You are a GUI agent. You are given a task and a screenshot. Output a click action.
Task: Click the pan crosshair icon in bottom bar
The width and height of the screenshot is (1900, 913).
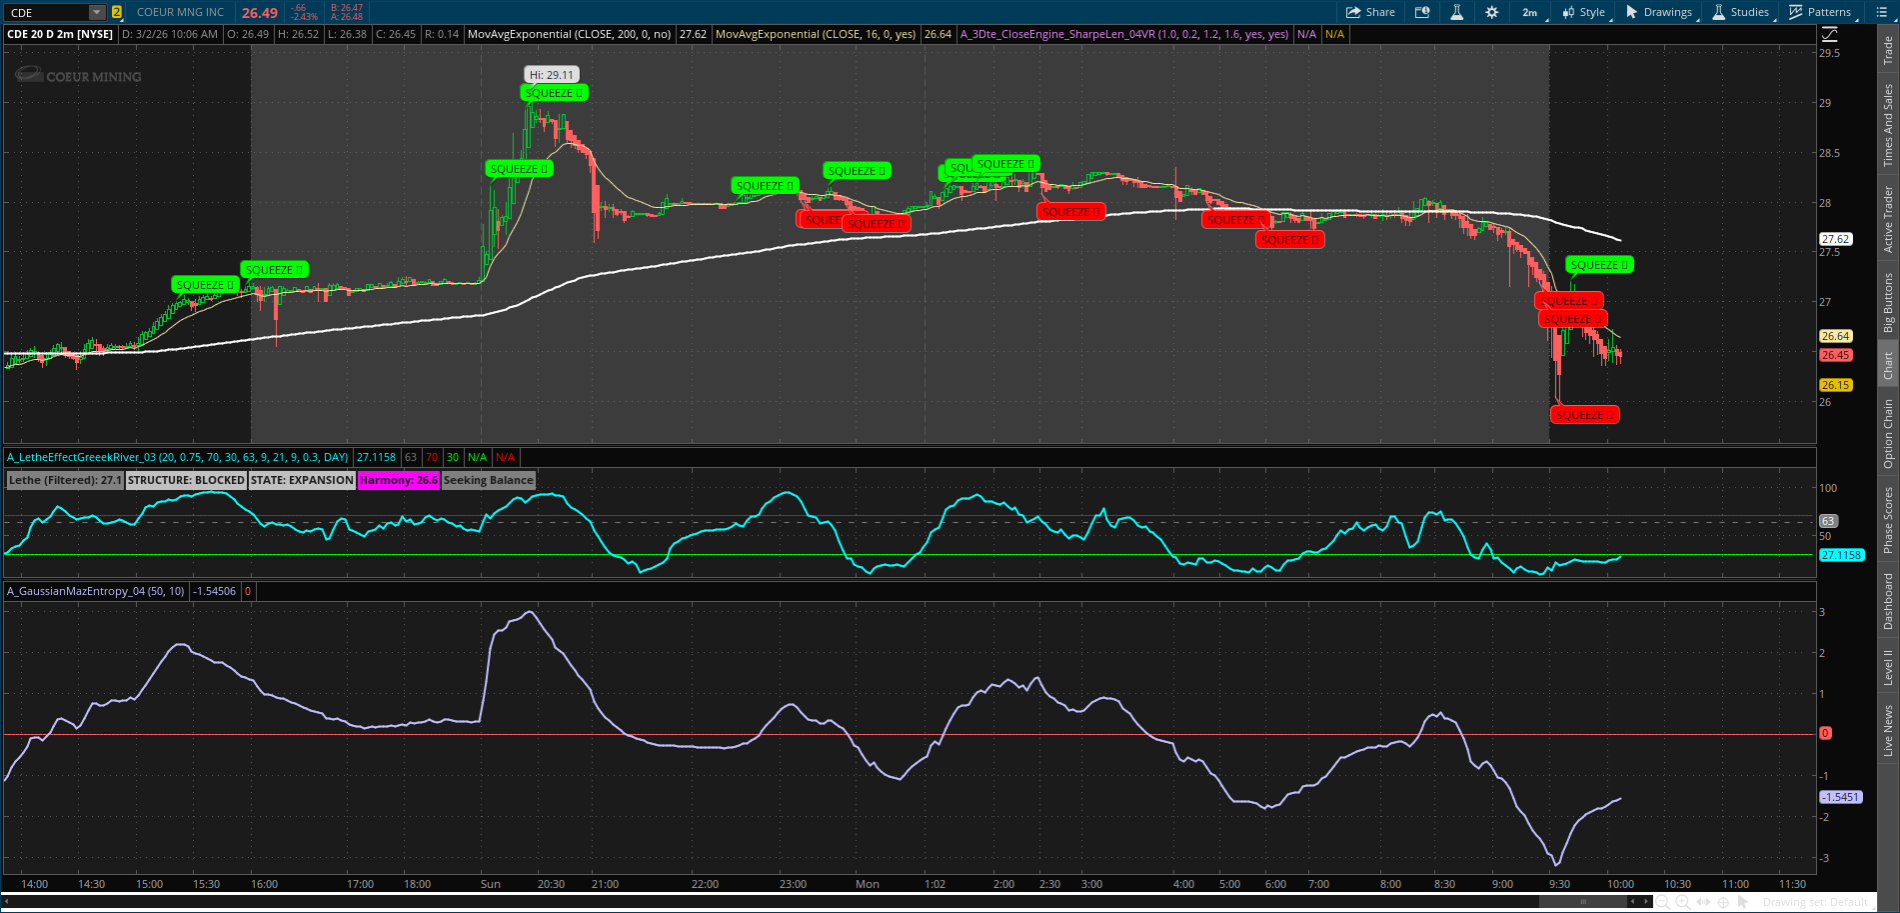(x=1724, y=902)
